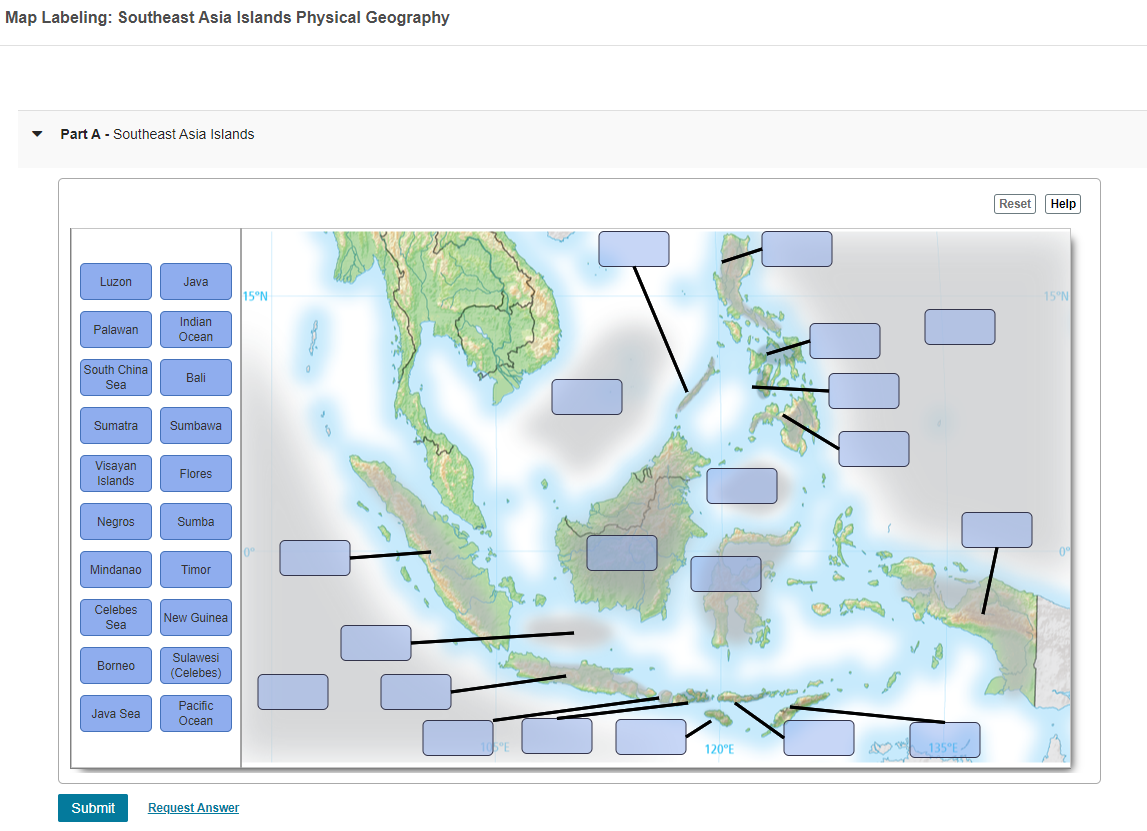Open the Help dialog
The image size is (1147, 831).
tap(1062, 203)
